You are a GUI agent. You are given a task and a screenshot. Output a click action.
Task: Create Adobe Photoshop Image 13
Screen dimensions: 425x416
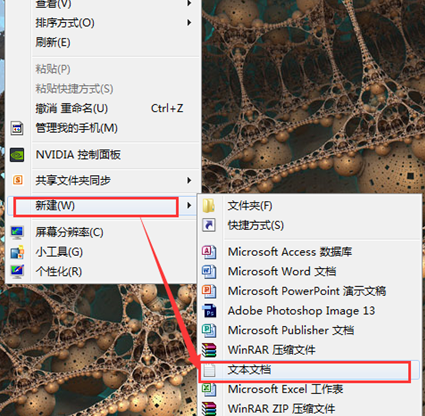(301, 311)
